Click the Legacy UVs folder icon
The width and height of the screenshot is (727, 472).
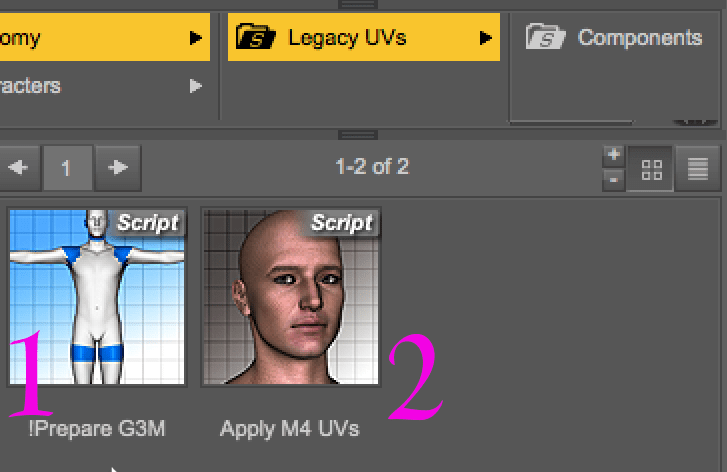pos(256,38)
